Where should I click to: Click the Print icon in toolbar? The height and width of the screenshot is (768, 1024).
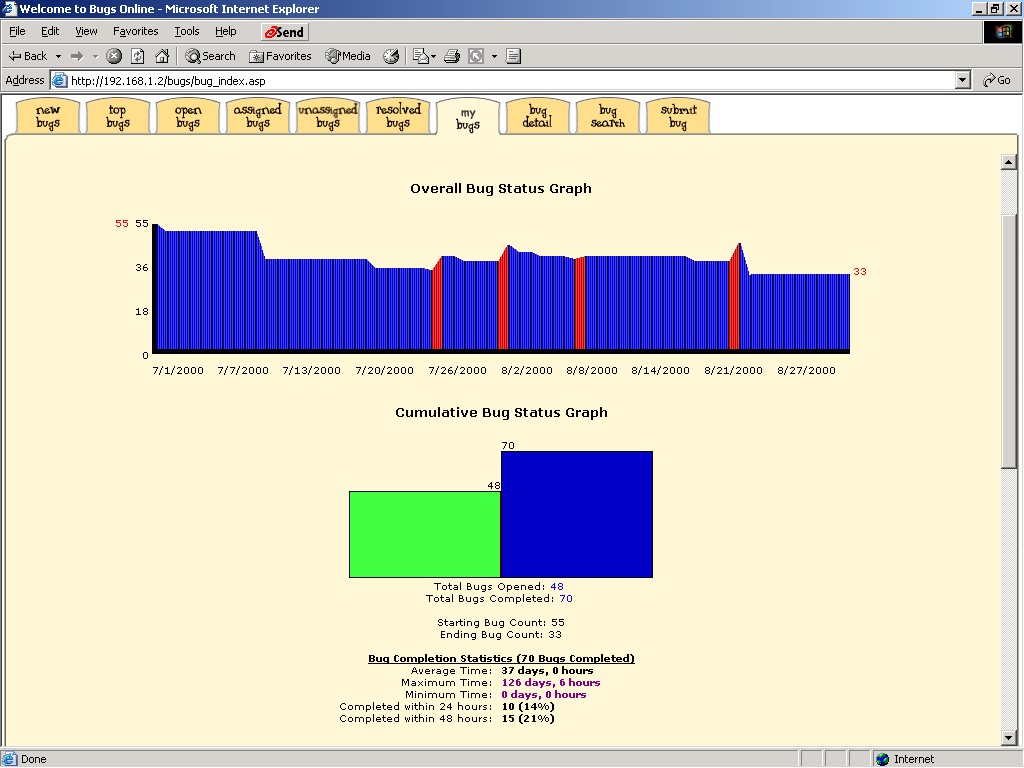click(x=452, y=56)
